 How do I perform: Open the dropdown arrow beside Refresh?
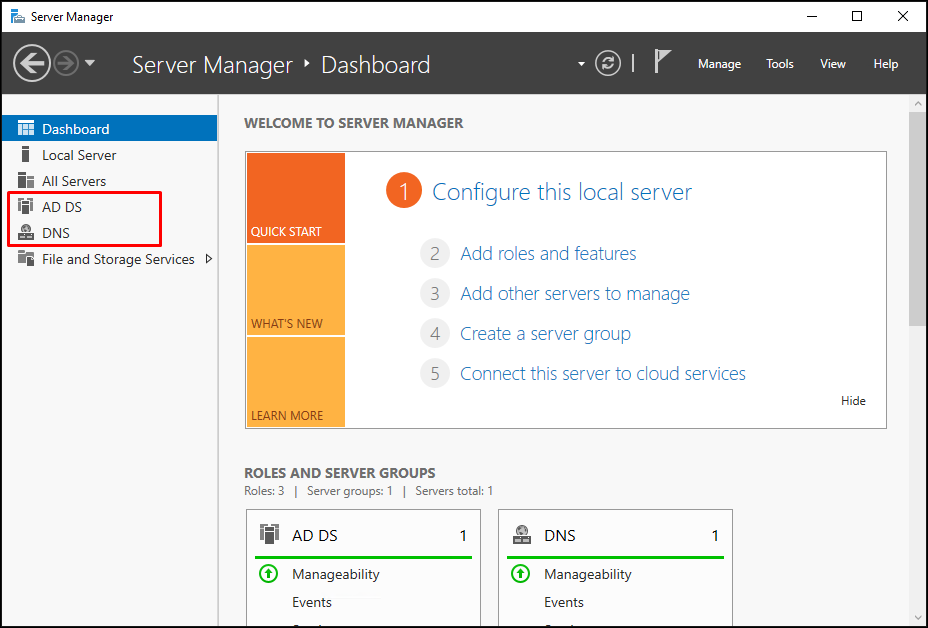tap(581, 63)
